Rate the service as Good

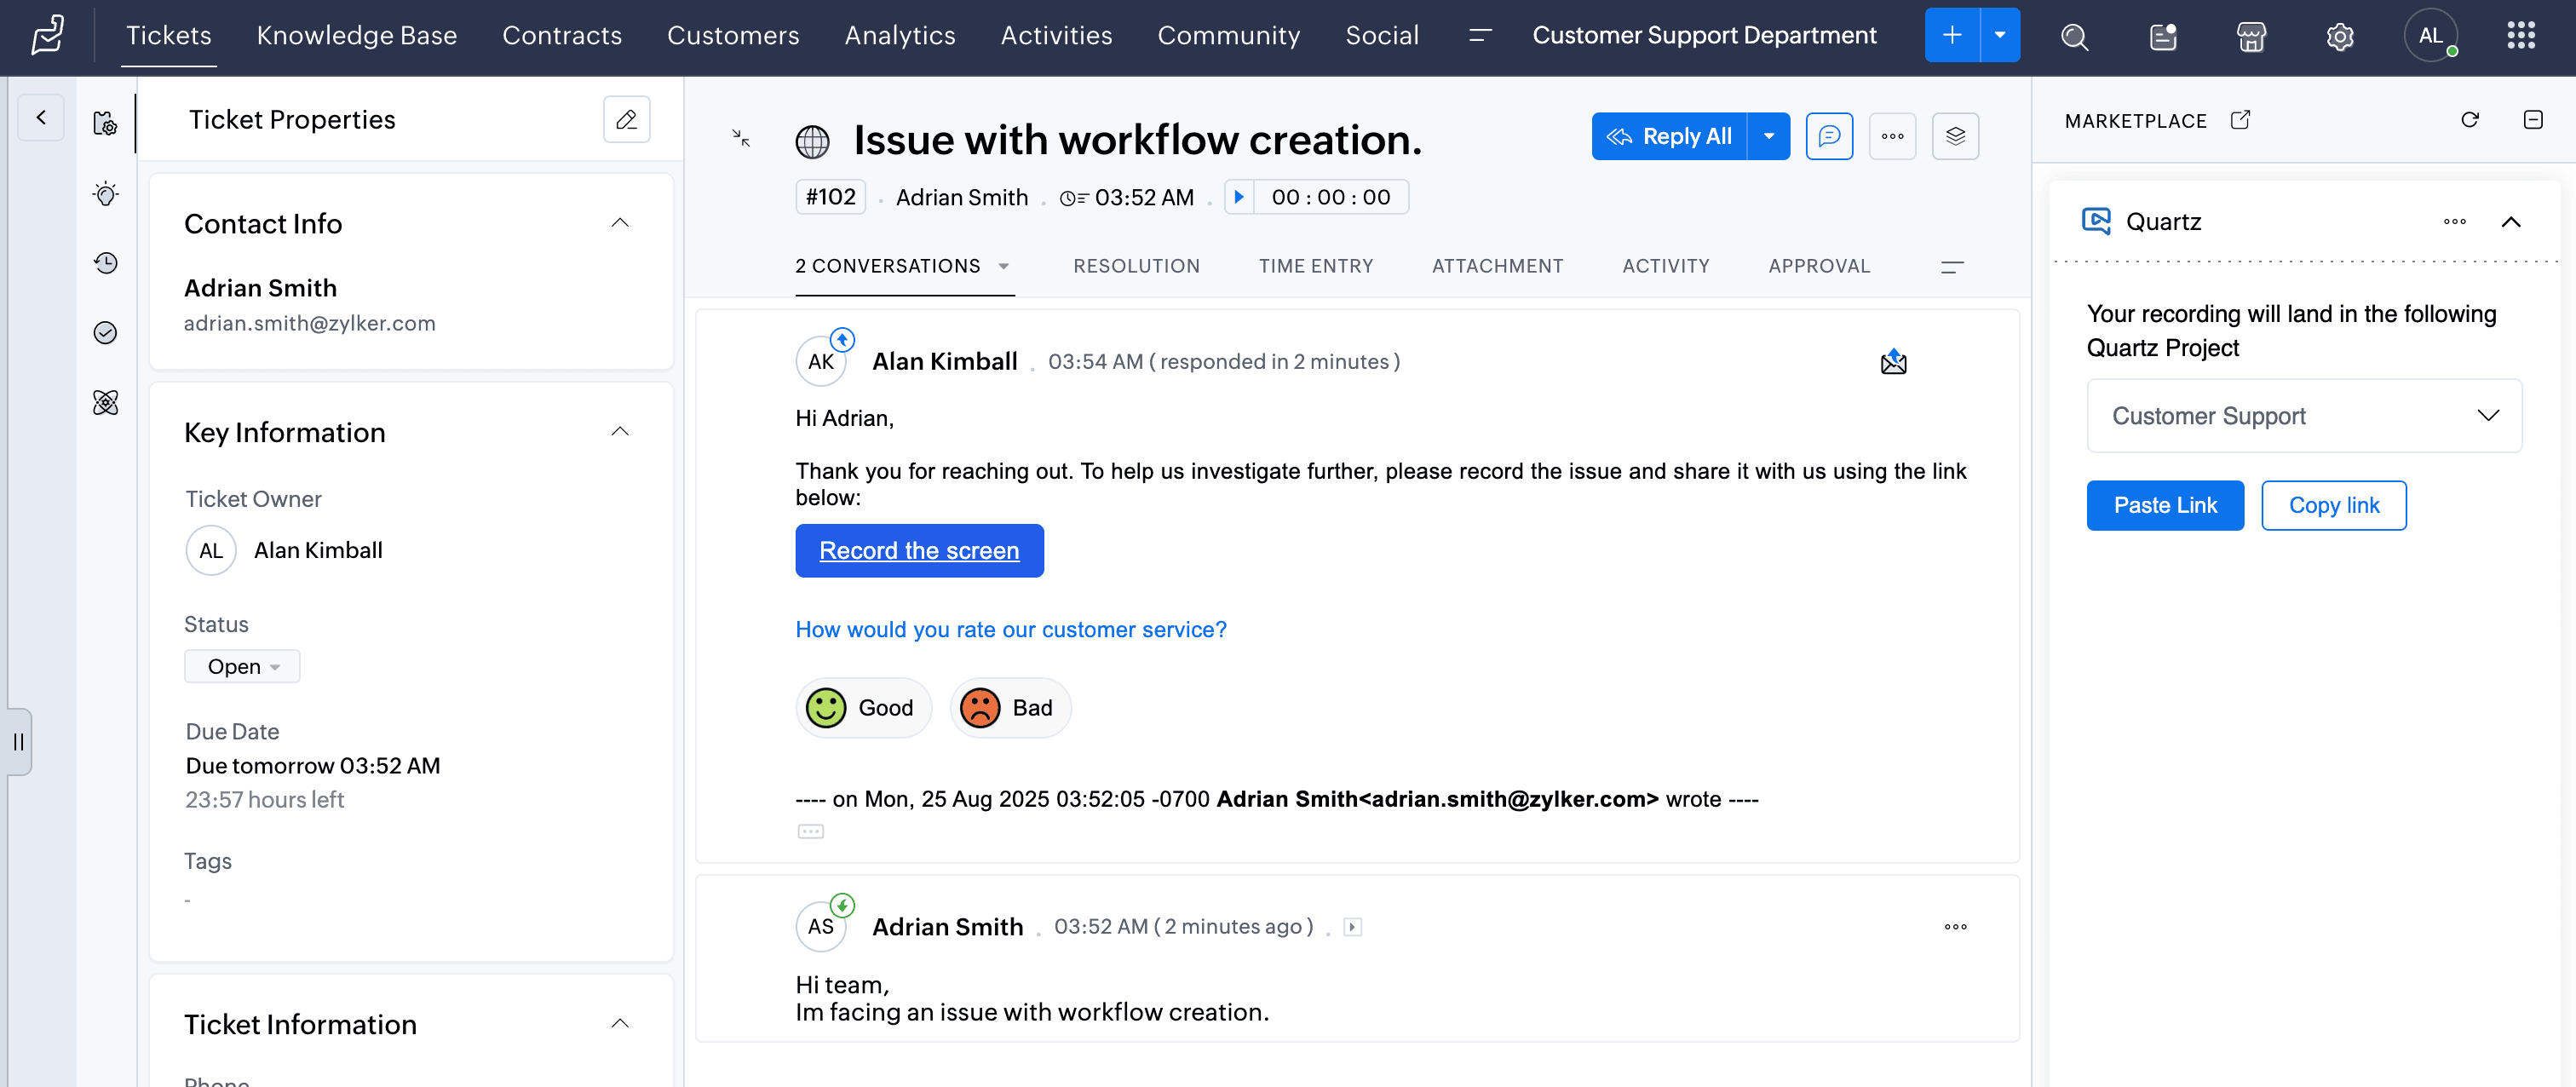863,708
